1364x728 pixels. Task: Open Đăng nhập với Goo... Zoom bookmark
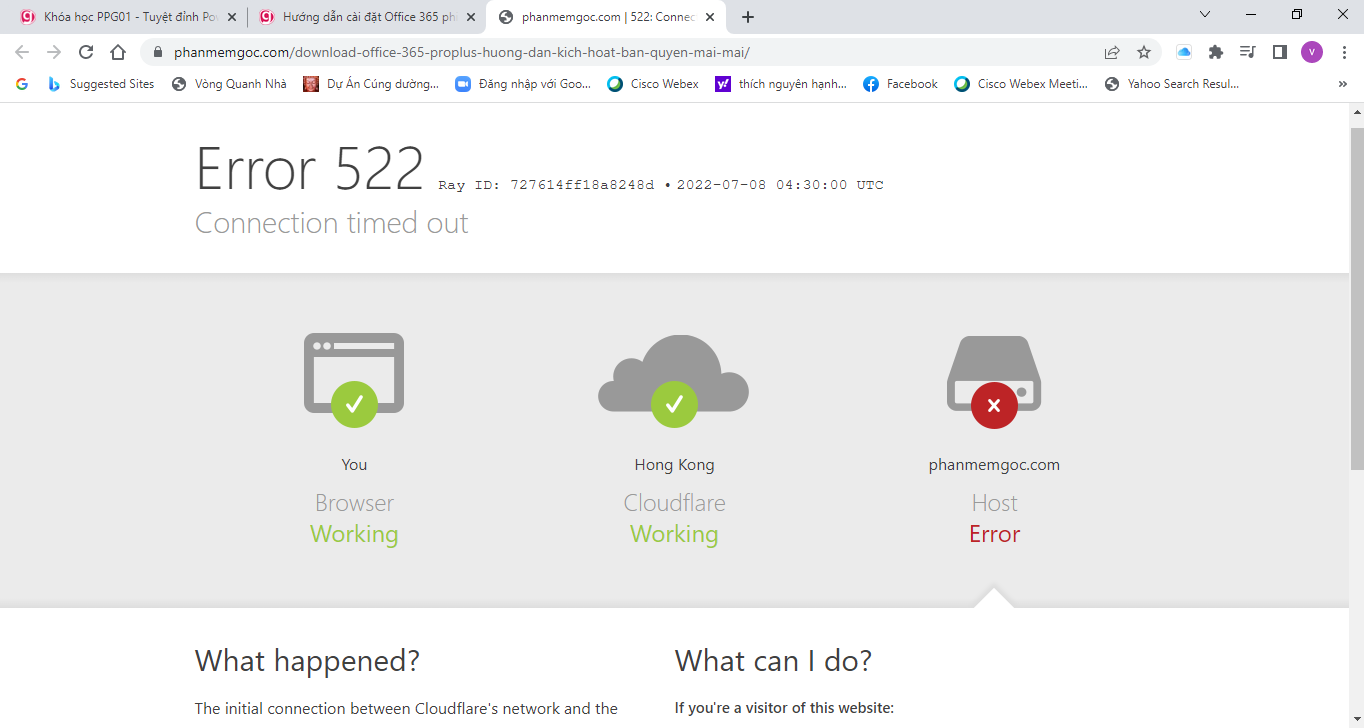point(523,84)
